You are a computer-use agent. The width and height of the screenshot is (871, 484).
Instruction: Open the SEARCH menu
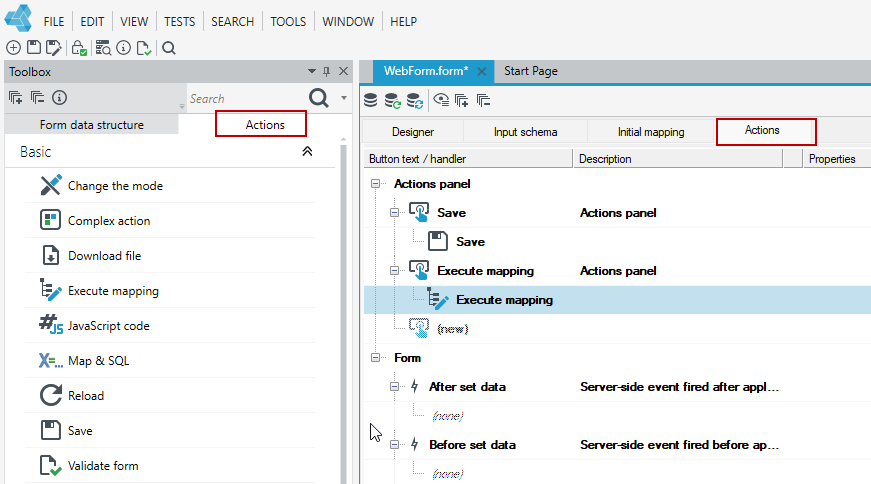(x=232, y=22)
